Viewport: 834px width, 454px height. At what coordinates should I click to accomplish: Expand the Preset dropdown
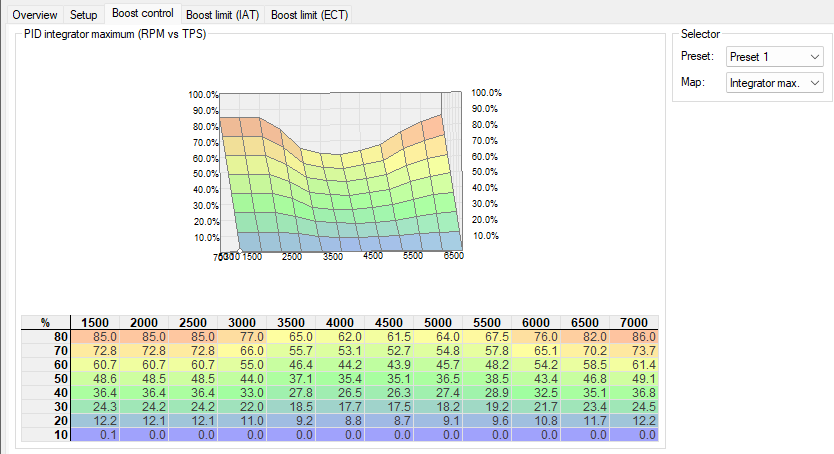point(775,57)
